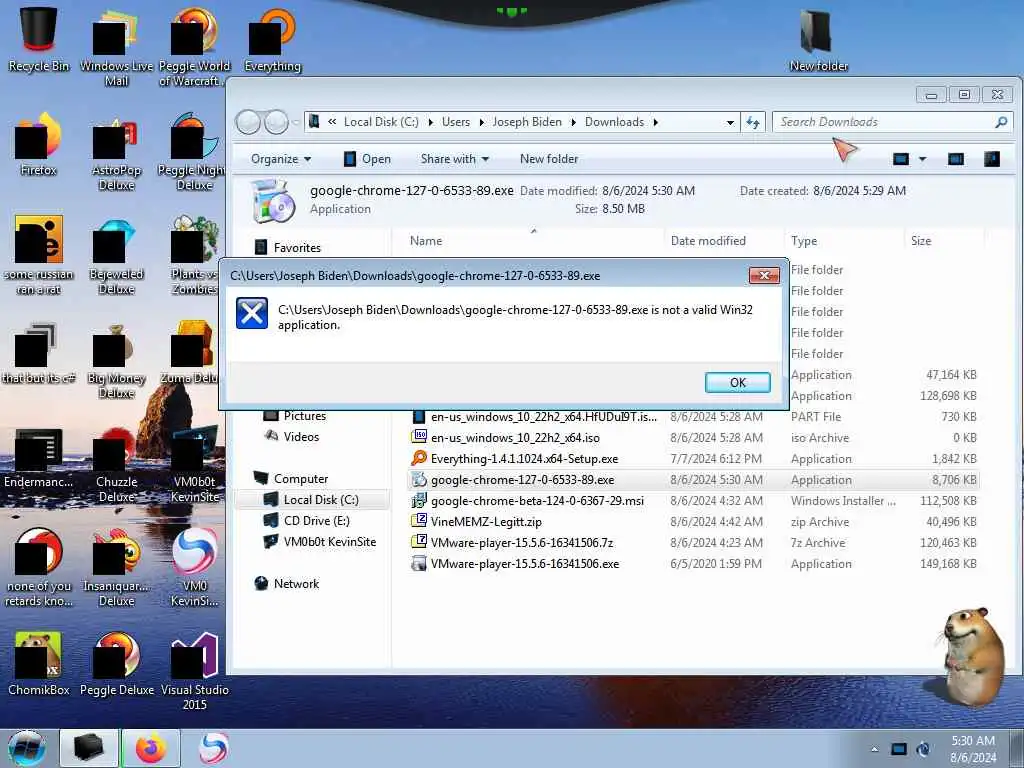Click the Windows Start orb
Screen dimensions: 1024x768
pos(27,748)
